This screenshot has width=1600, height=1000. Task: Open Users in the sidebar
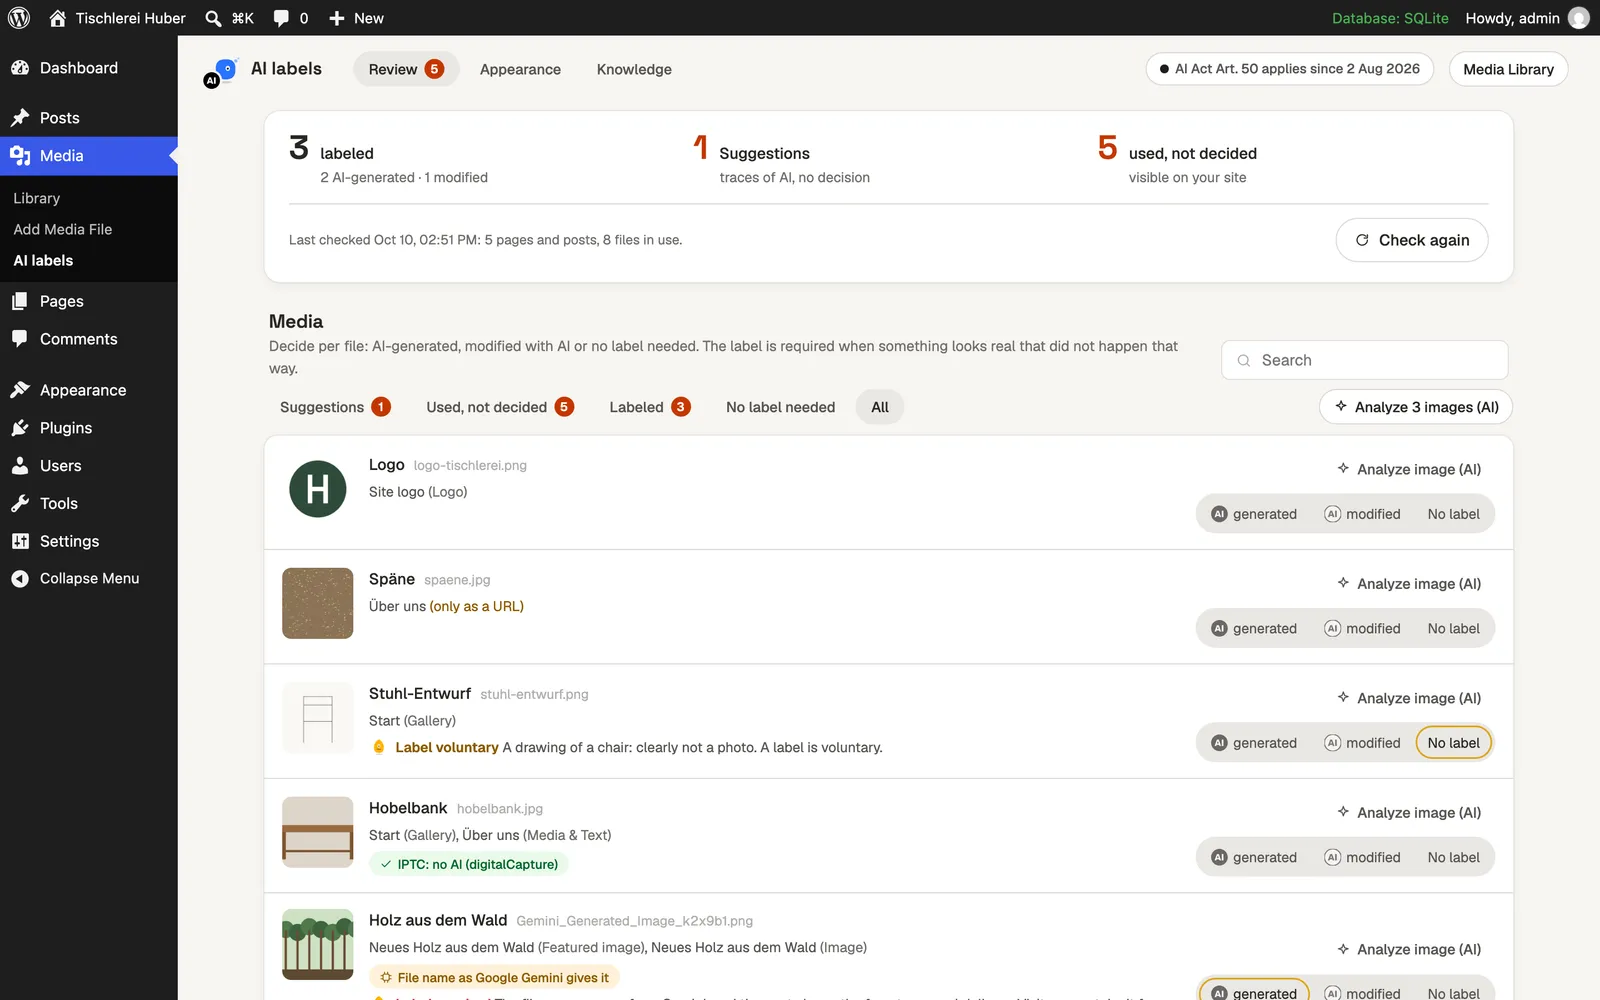click(x=89, y=466)
